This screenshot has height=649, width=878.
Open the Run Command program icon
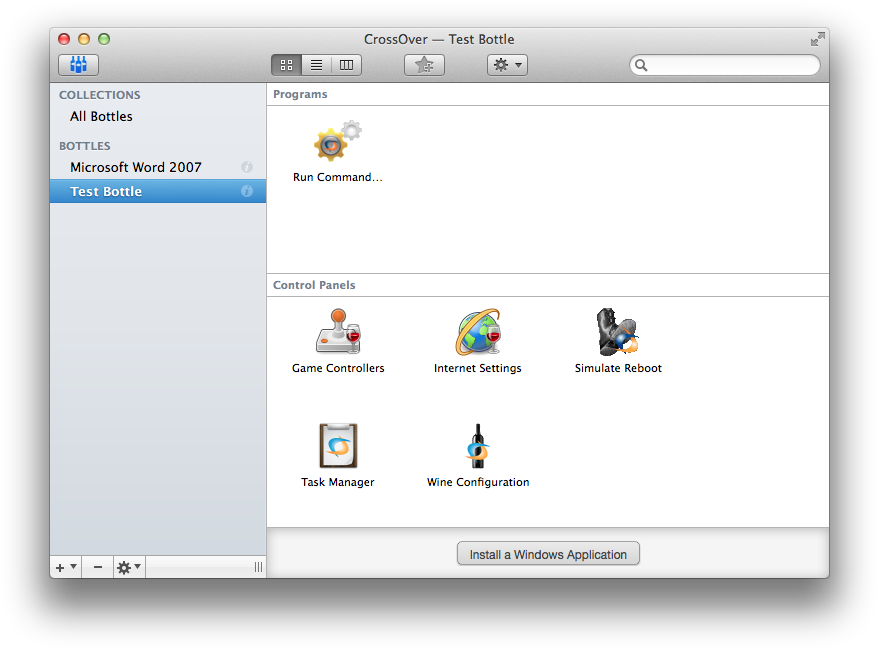tap(337, 145)
